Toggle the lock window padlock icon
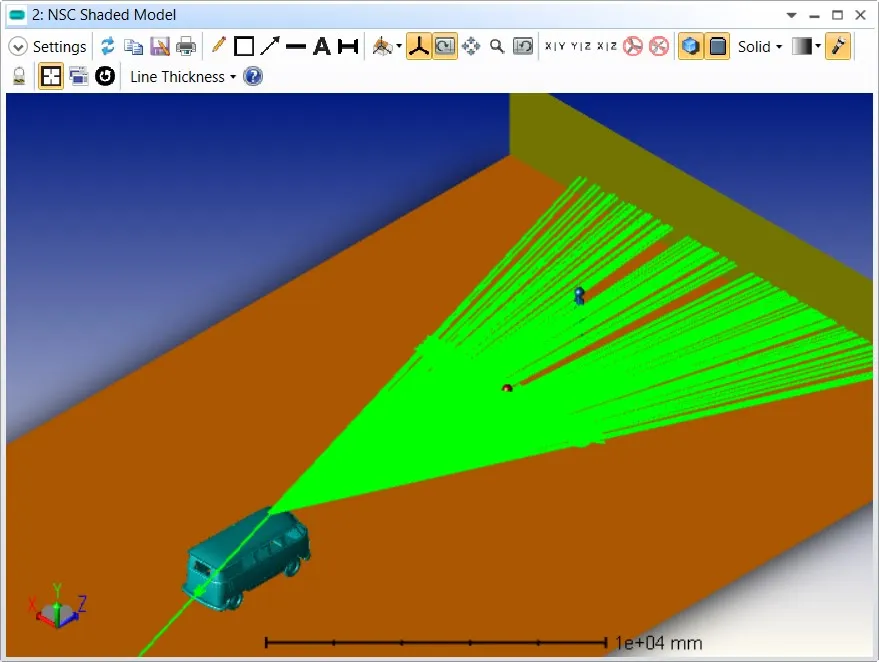 coord(19,77)
